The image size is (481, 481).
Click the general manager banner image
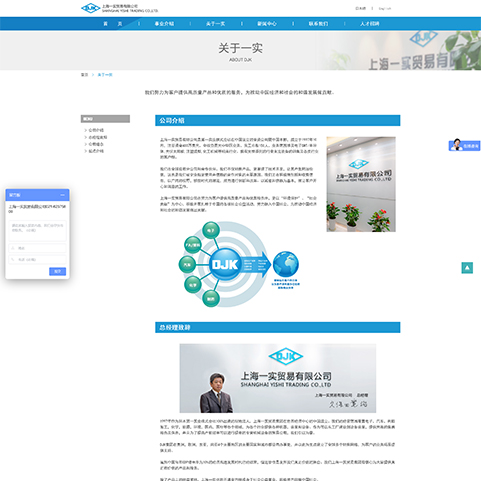point(278,378)
